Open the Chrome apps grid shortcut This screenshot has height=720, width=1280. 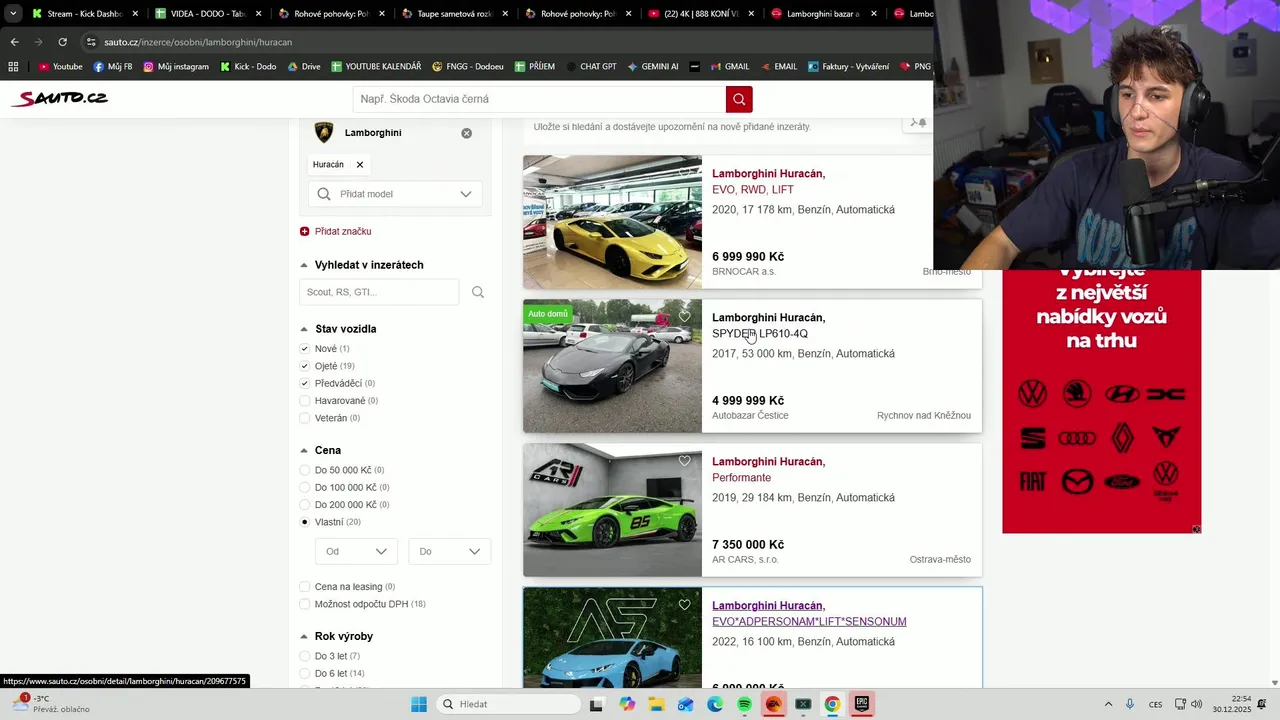[x=13, y=66]
